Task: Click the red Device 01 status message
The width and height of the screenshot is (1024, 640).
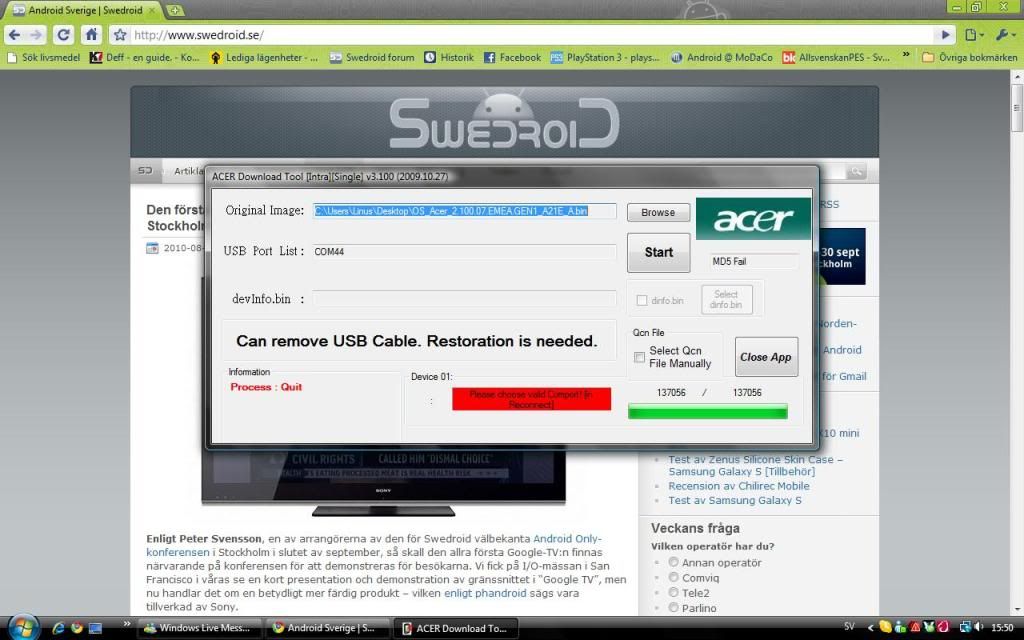Action: click(531, 399)
